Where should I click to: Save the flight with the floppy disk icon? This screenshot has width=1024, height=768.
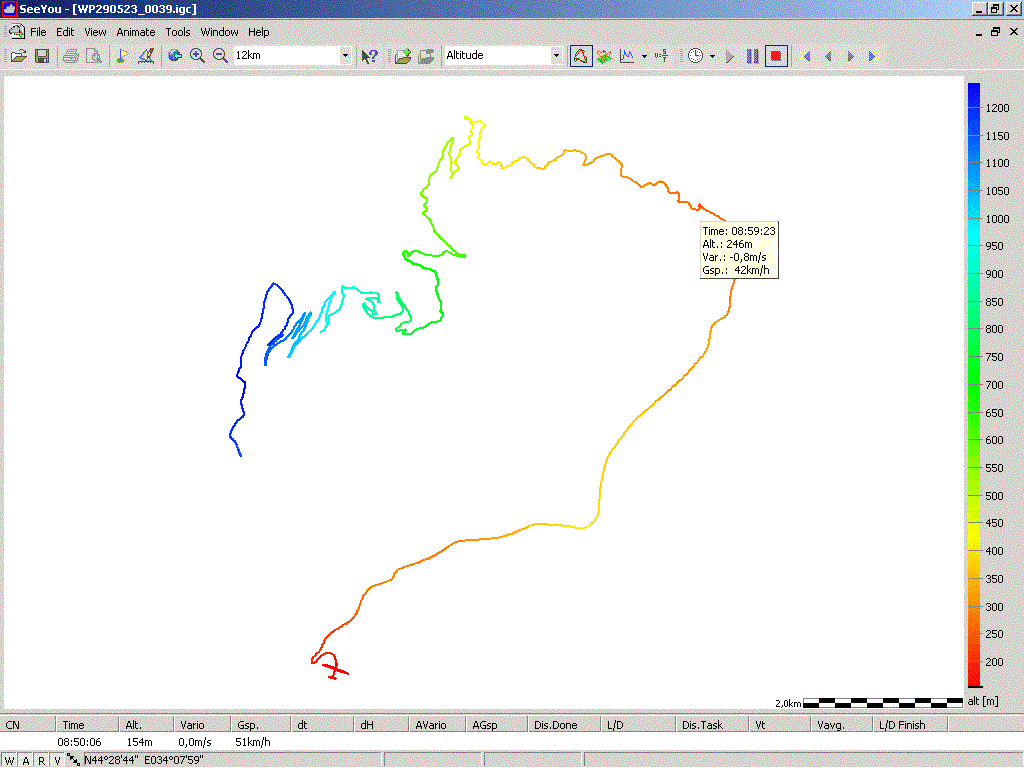(42, 56)
